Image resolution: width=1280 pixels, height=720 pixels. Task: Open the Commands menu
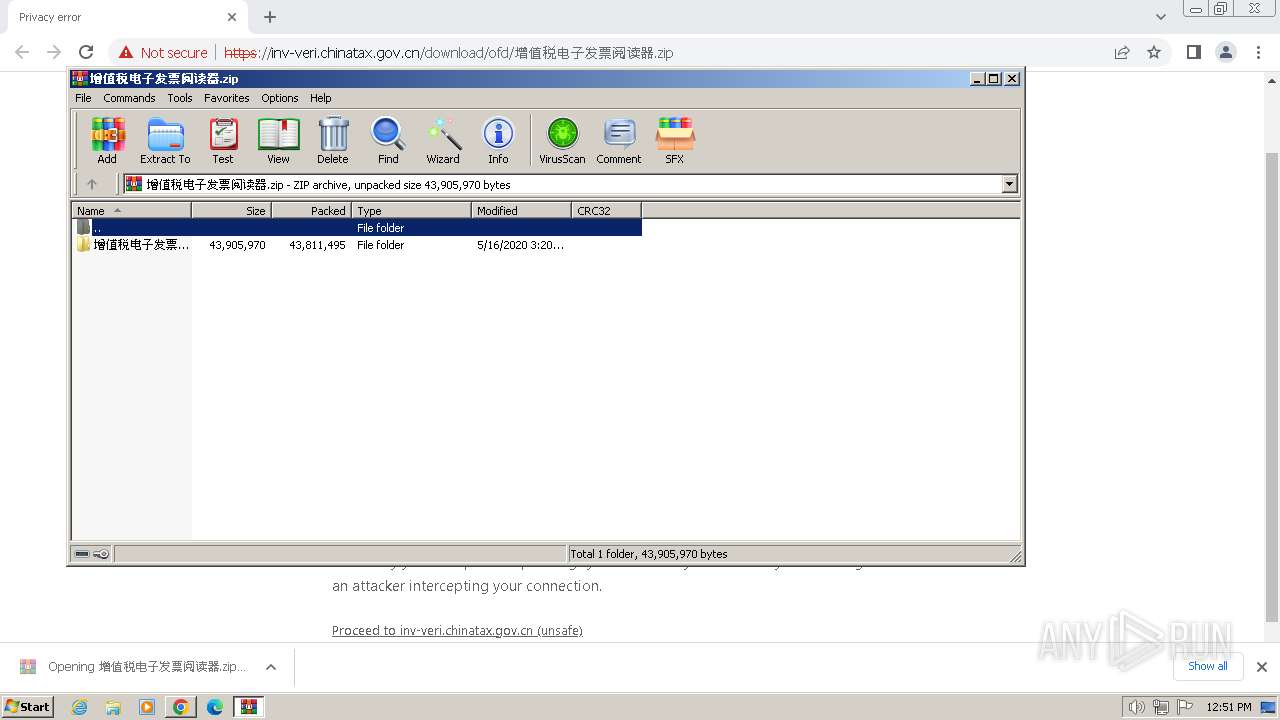pyautogui.click(x=129, y=98)
